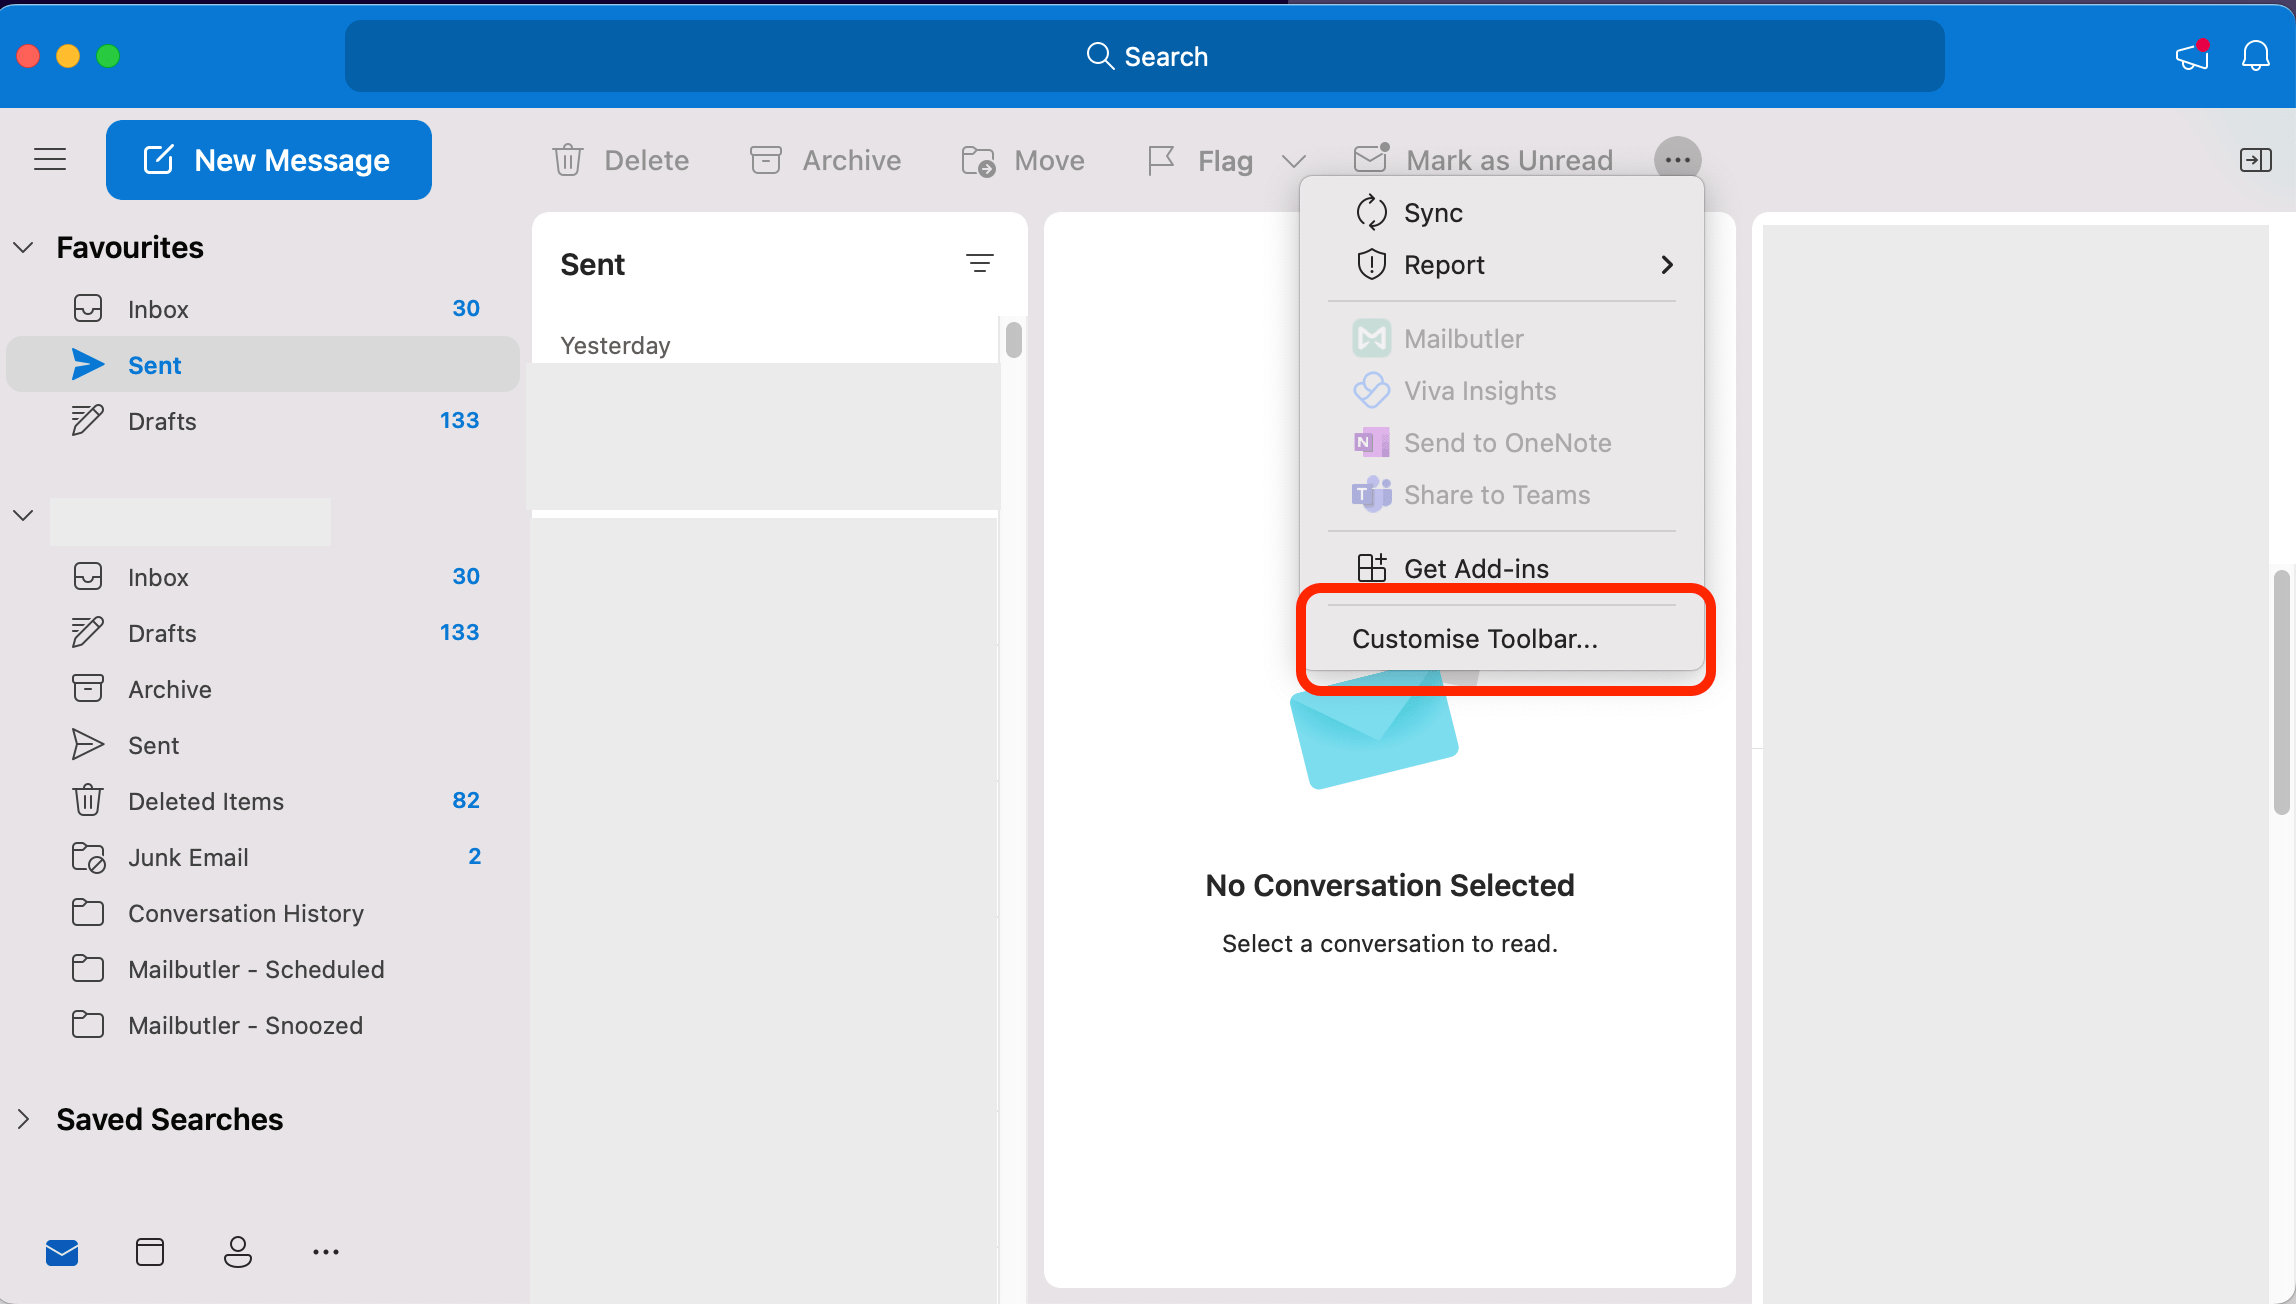Switch to Calendar using the bottom navigation icon
This screenshot has height=1304, width=2296.
click(x=149, y=1251)
